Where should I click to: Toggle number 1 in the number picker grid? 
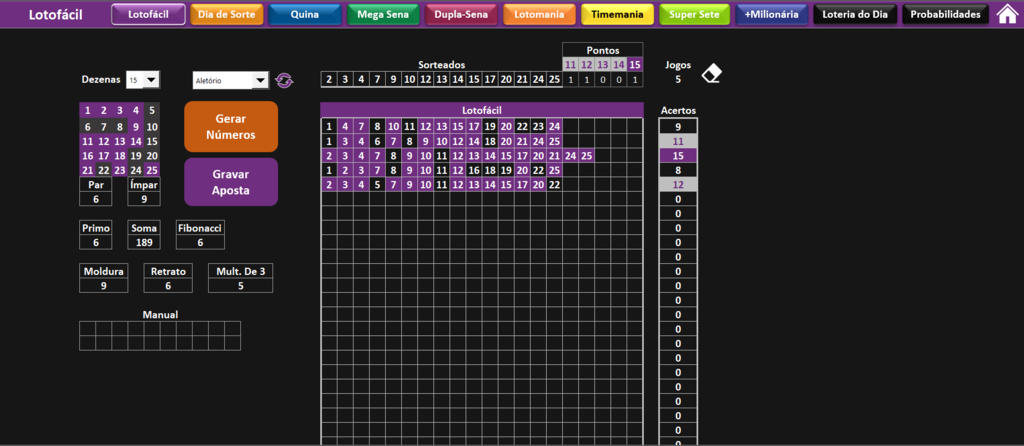tap(88, 110)
